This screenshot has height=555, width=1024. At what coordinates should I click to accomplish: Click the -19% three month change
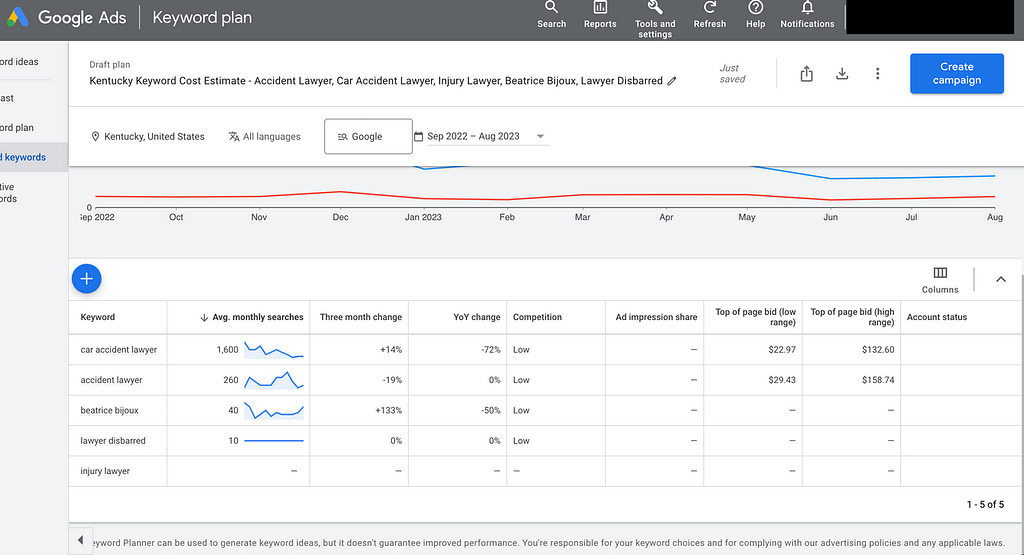(x=392, y=380)
